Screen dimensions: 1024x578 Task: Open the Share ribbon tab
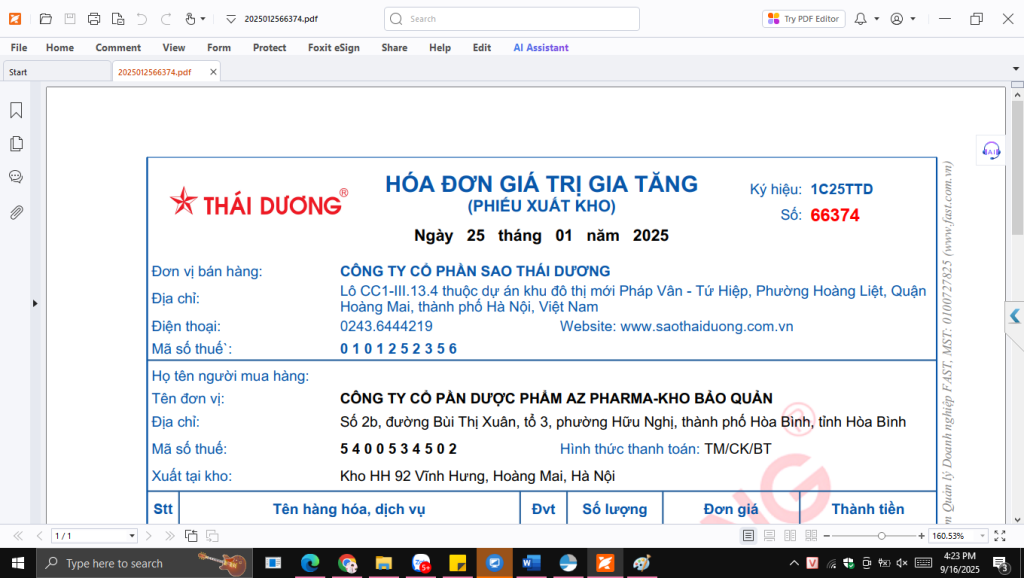pos(394,48)
